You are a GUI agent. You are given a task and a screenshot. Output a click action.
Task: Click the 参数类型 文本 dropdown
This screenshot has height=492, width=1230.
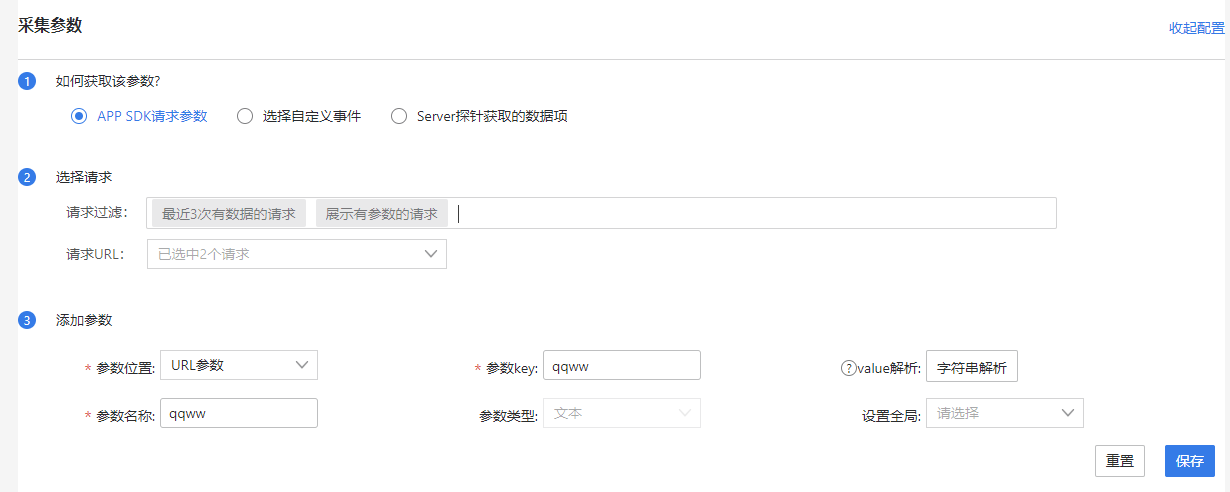[621, 413]
